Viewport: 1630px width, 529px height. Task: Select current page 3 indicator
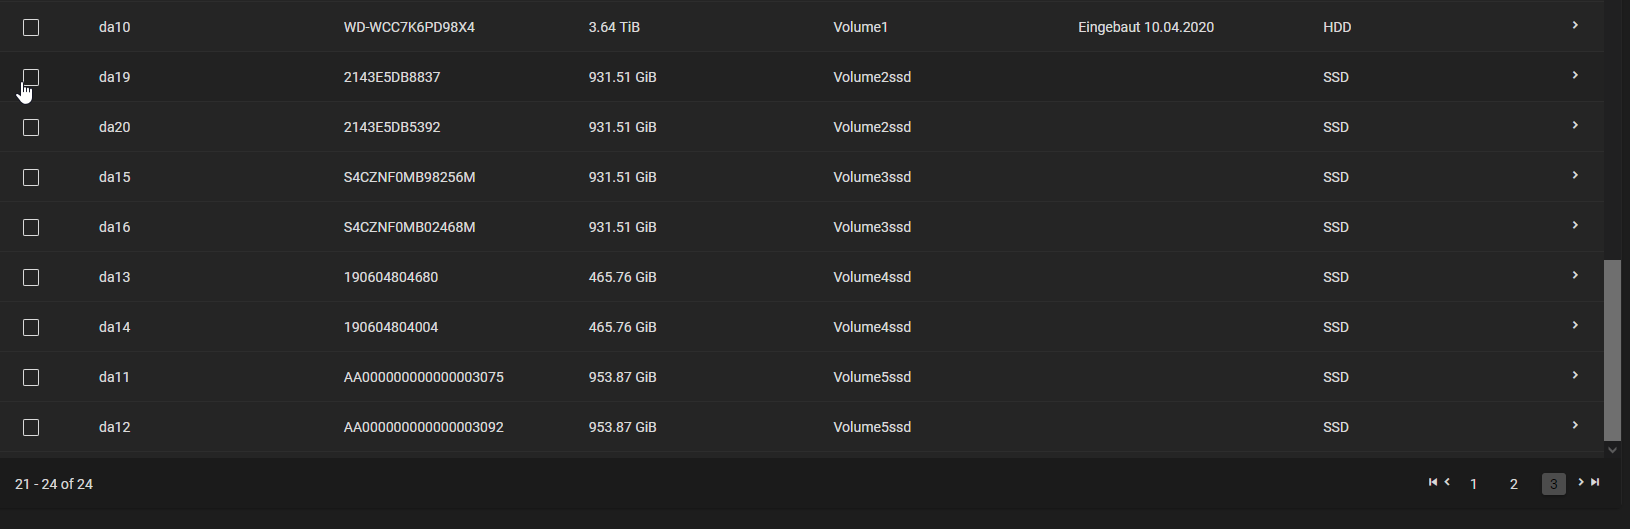(x=1553, y=484)
